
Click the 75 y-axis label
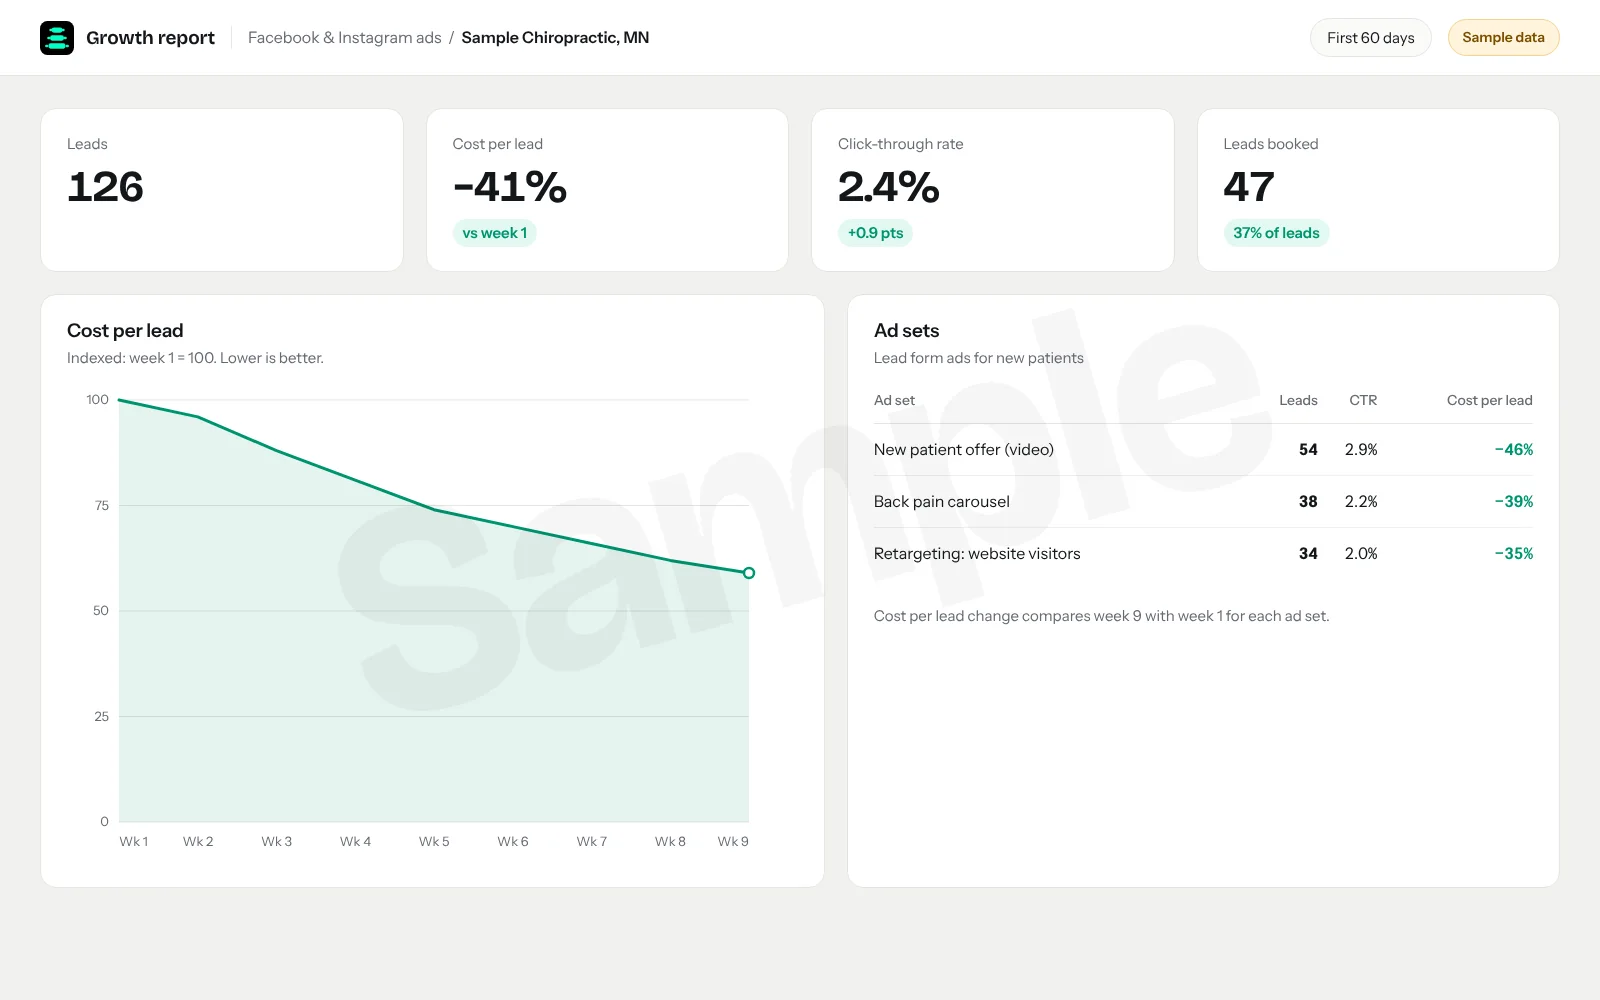click(x=101, y=506)
